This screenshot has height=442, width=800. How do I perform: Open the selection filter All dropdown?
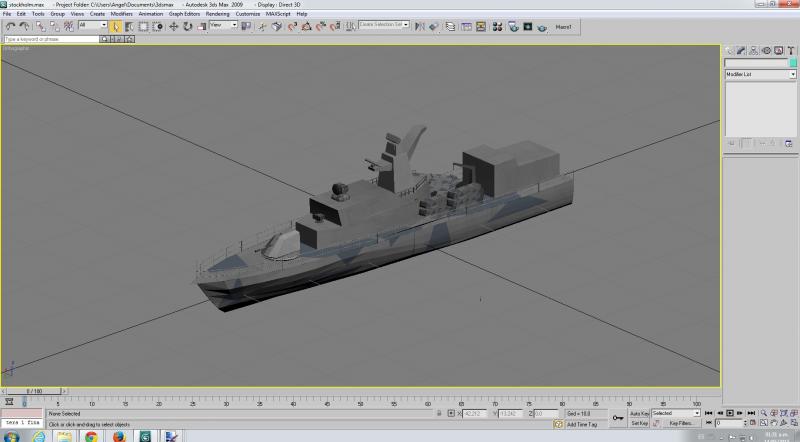point(92,25)
